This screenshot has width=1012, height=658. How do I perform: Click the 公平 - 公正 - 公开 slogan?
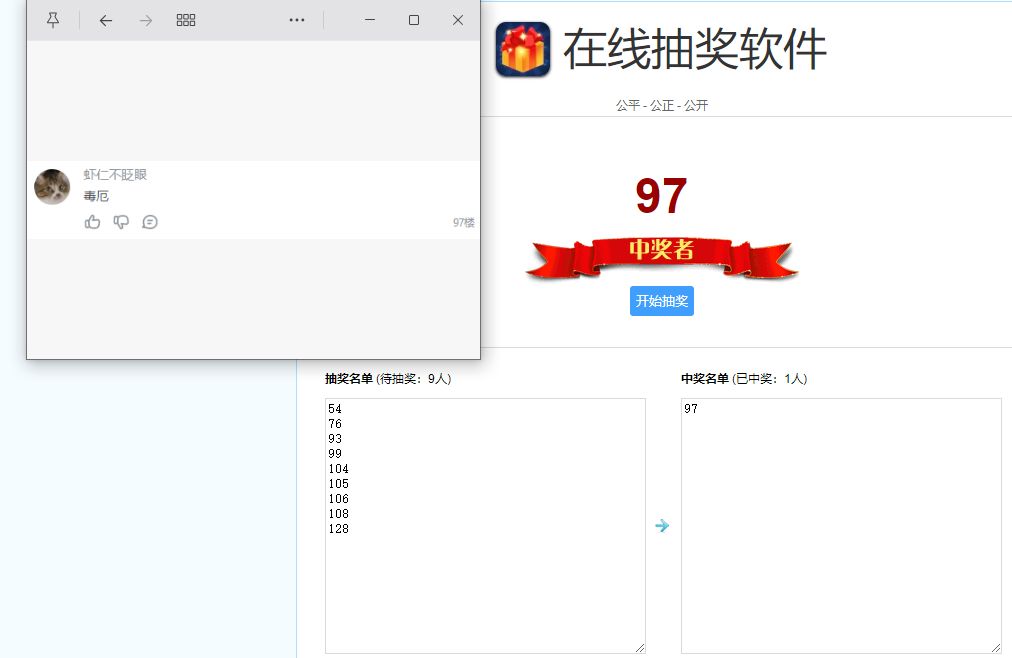(x=662, y=105)
